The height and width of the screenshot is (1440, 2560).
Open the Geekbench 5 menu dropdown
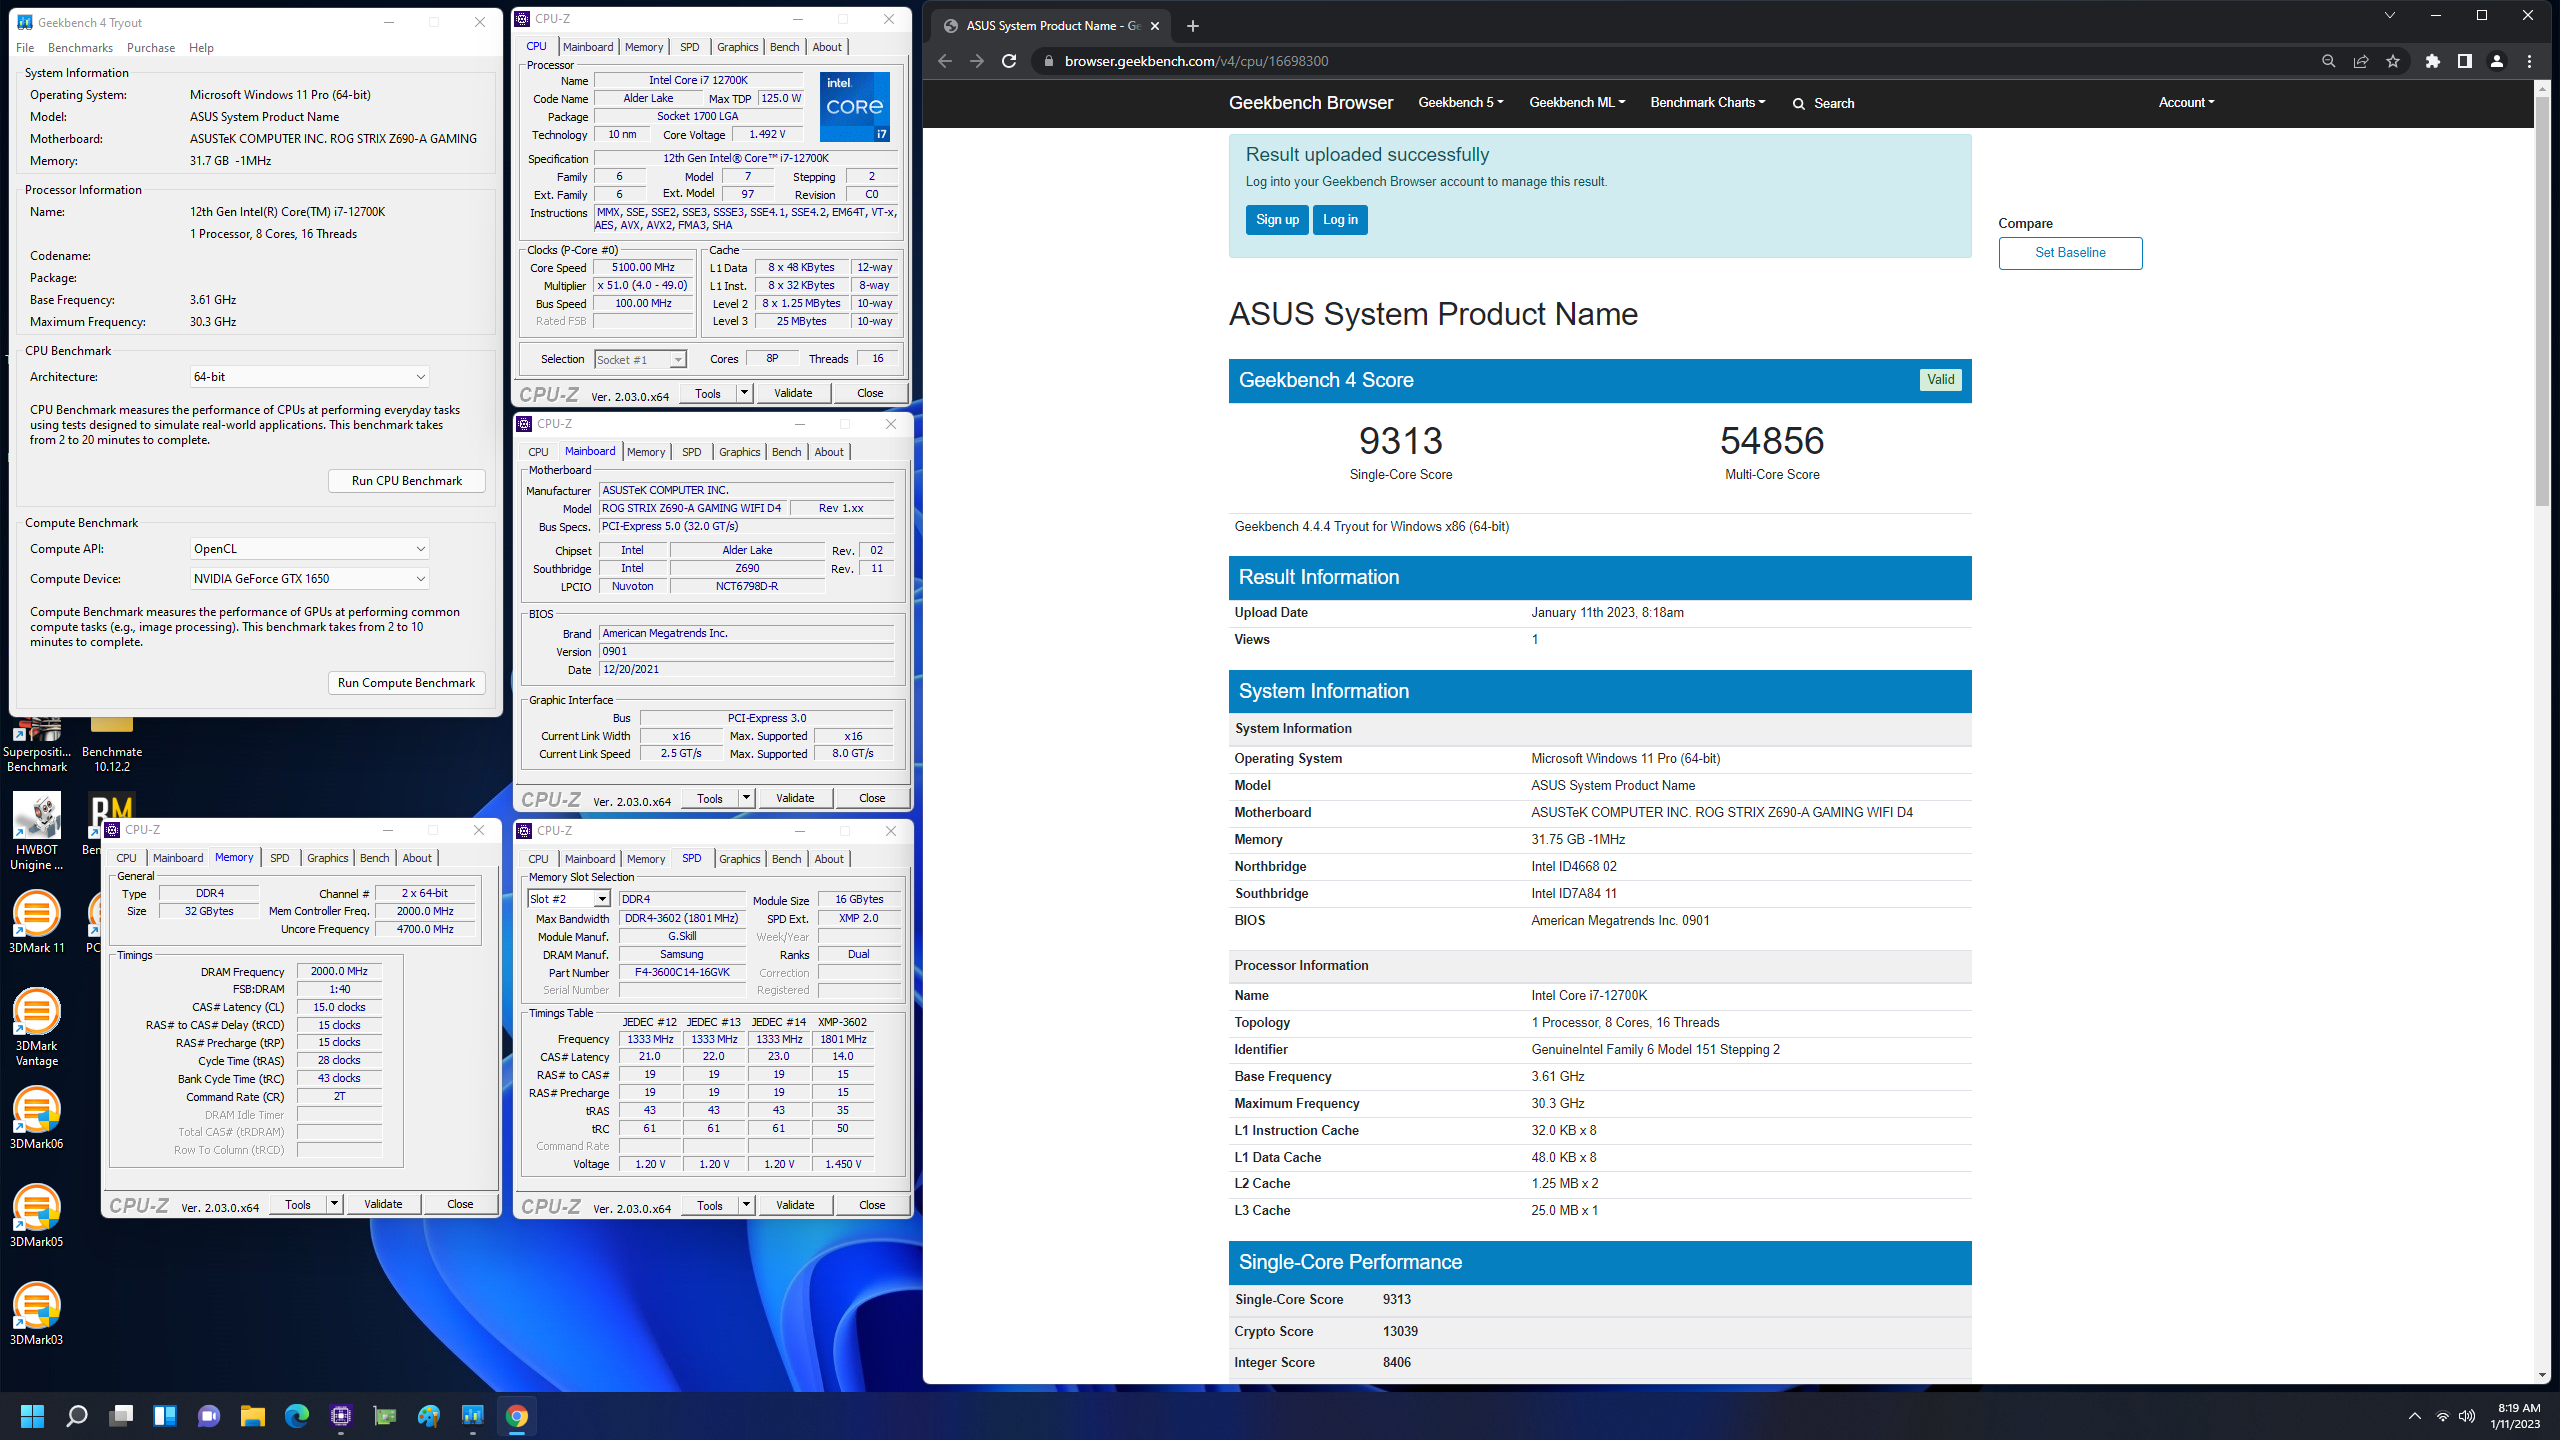pos(1460,102)
